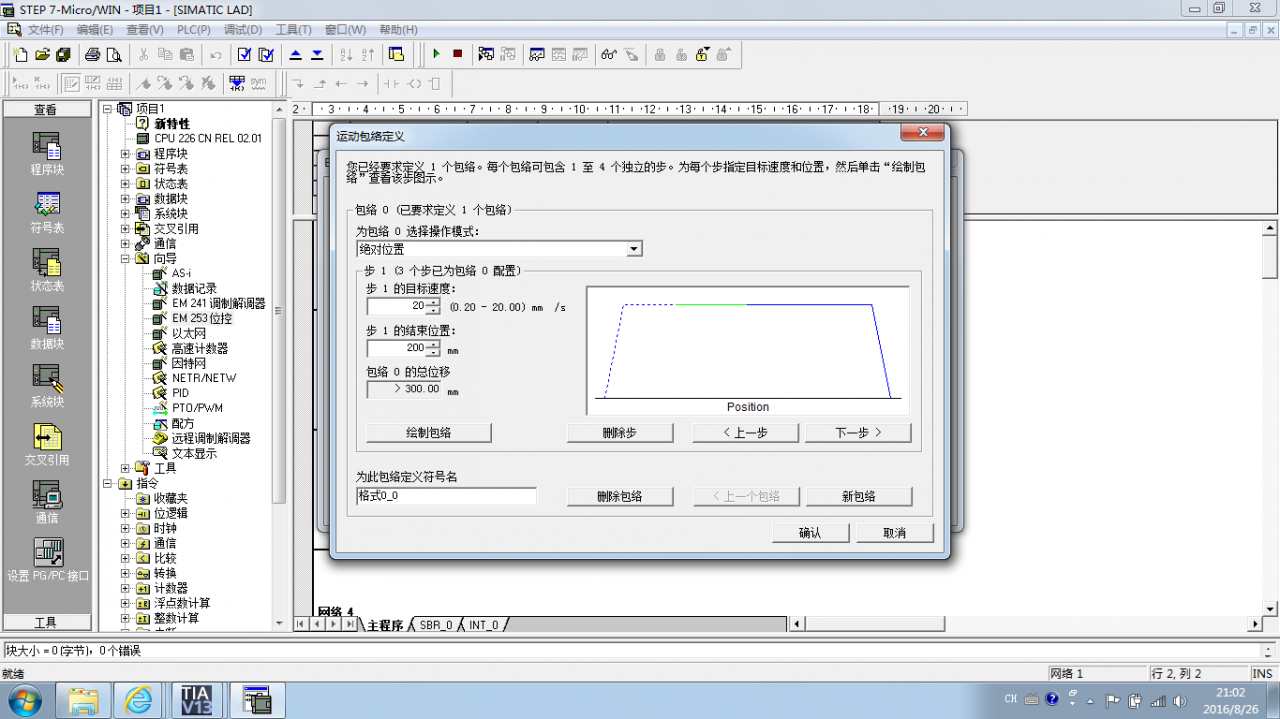The width and height of the screenshot is (1280, 719).
Task: Click the end position field showing 200
Action: [x=397, y=348]
